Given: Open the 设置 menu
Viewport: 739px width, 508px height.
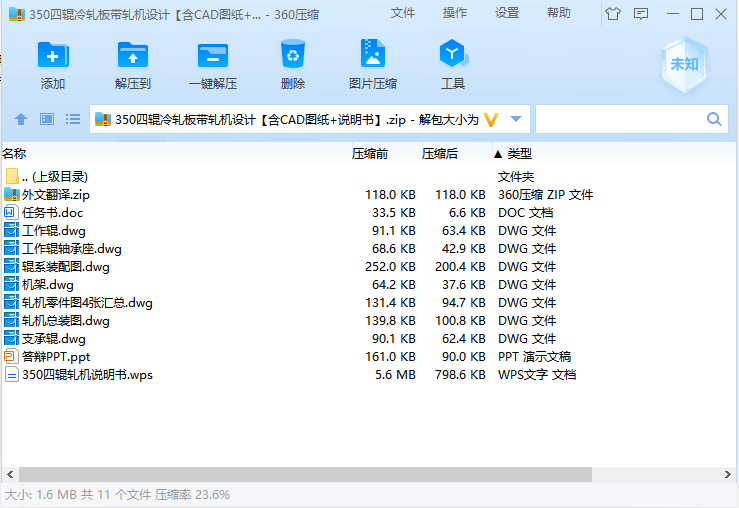Looking at the screenshot, I should [507, 13].
